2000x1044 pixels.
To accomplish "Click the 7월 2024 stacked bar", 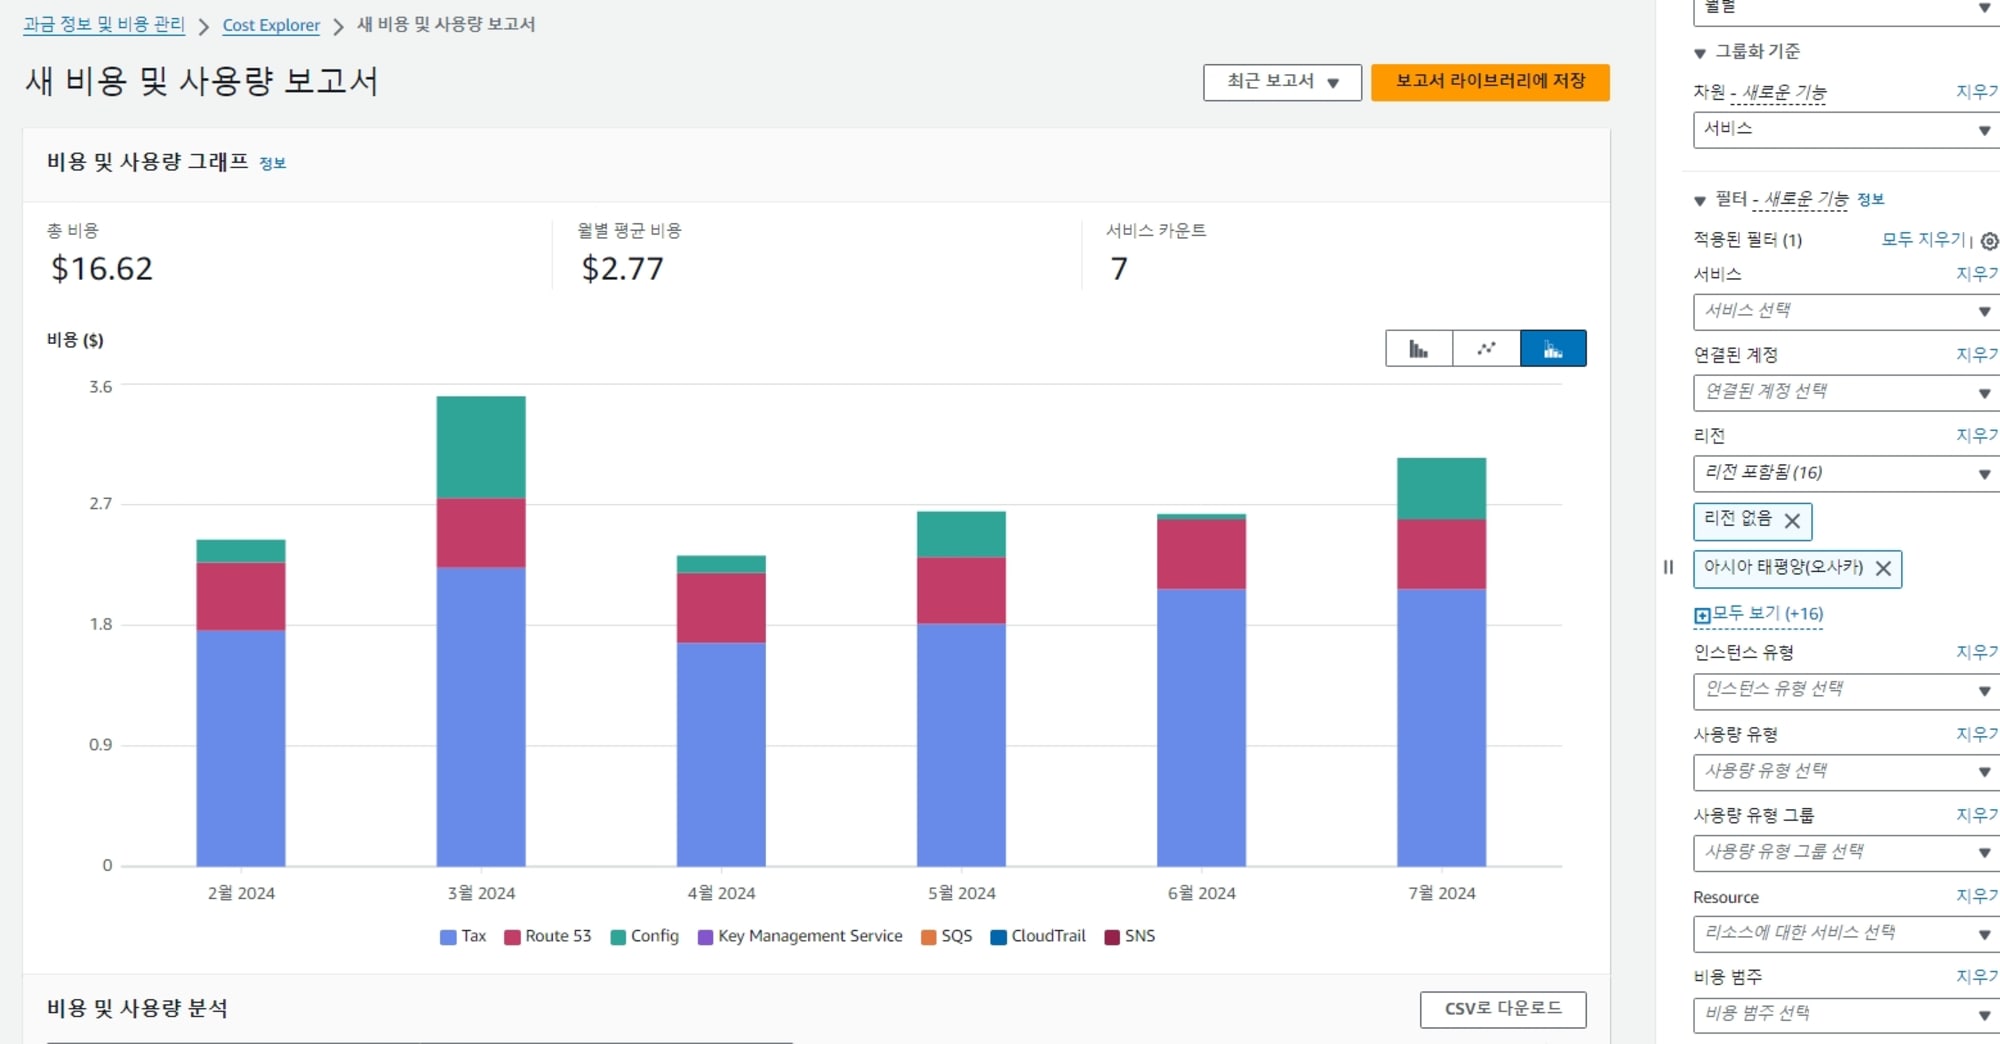I will tap(1441, 662).
